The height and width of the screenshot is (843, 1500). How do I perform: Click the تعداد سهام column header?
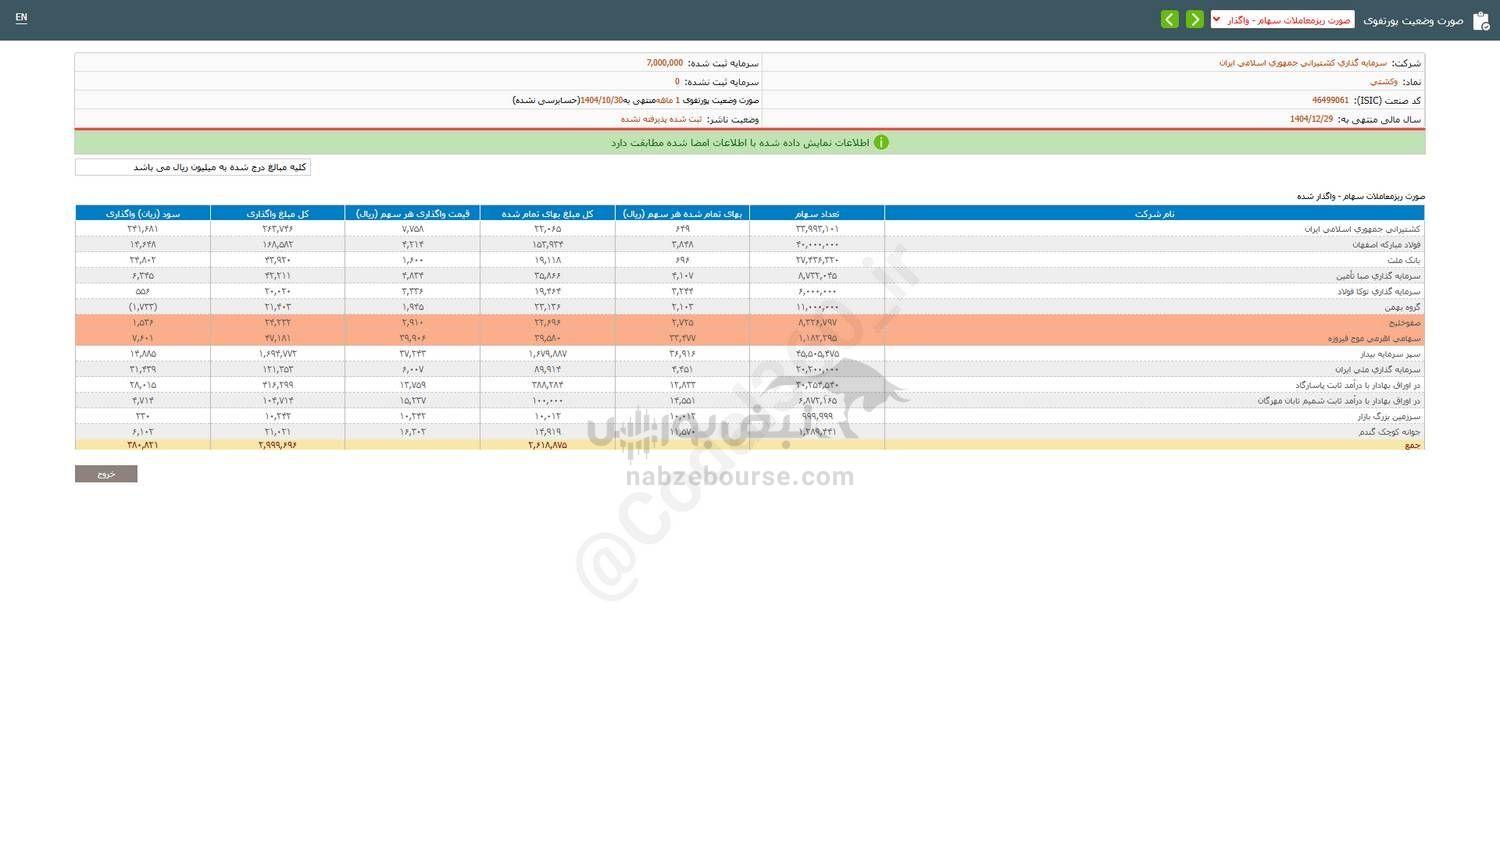[817, 213]
